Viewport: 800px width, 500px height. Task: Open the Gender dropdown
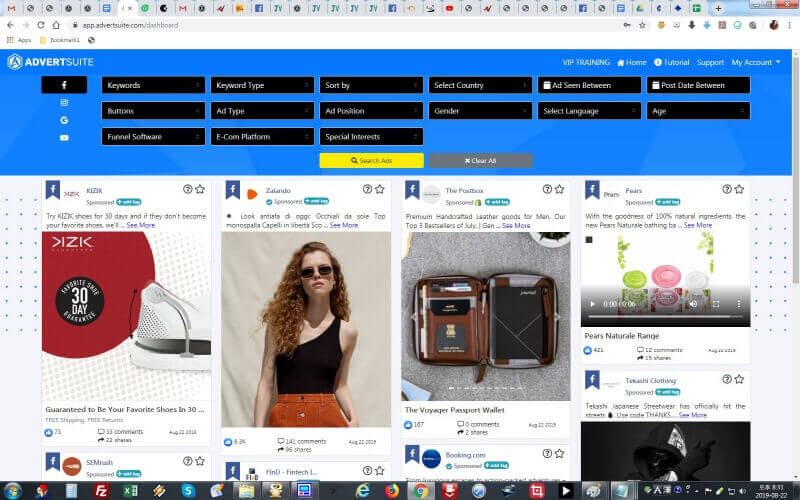pos(480,111)
